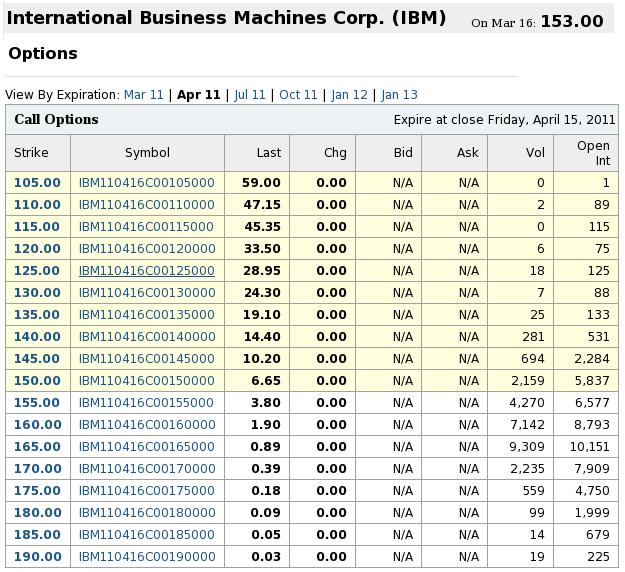Viewport: 625px width, 572px height.
Task: Select last price 3.80 cell
Action: click(x=257, y=402)
